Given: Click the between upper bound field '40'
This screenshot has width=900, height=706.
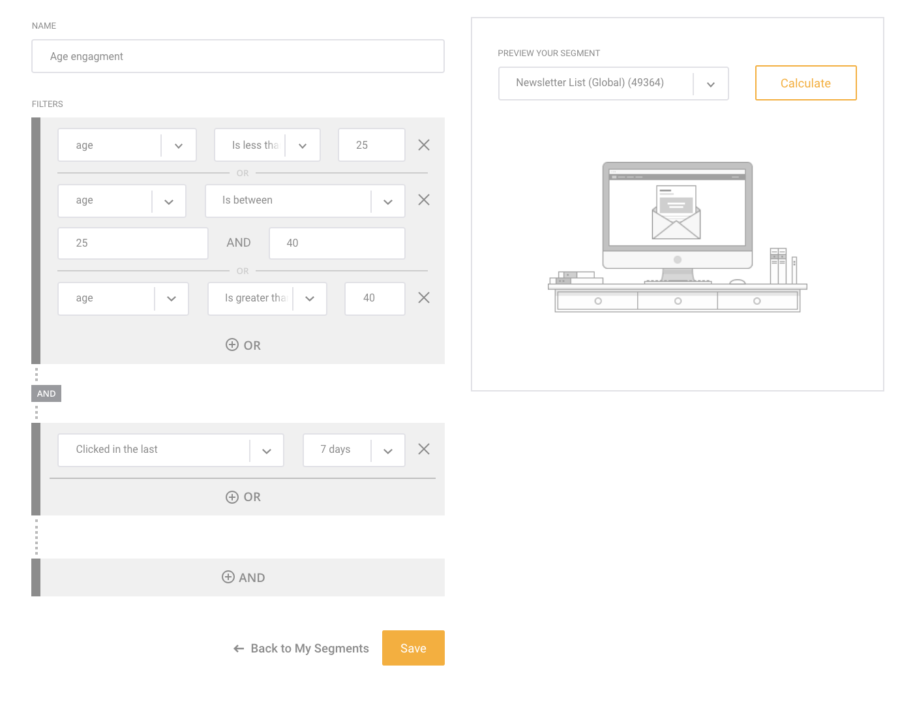Looking at the screenshot, I should 337,243.
